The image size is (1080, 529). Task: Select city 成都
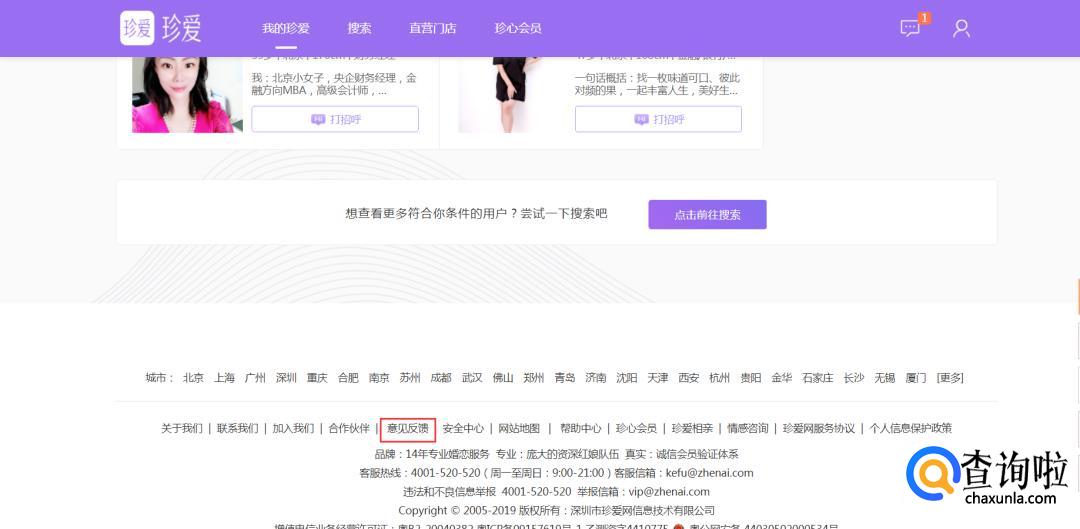point(442,378)
